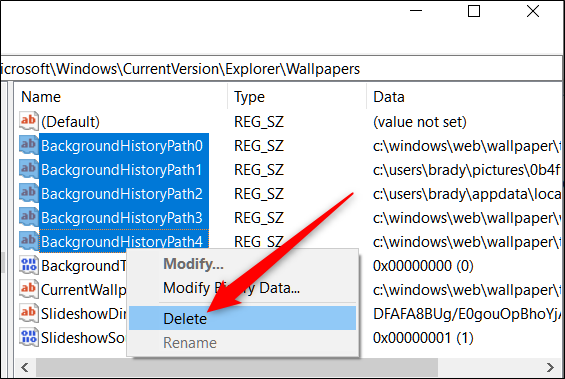The width and height of the screenshot is (565, 379).
Task: Select the SlideshowSo value name
Action: point(83,338)
